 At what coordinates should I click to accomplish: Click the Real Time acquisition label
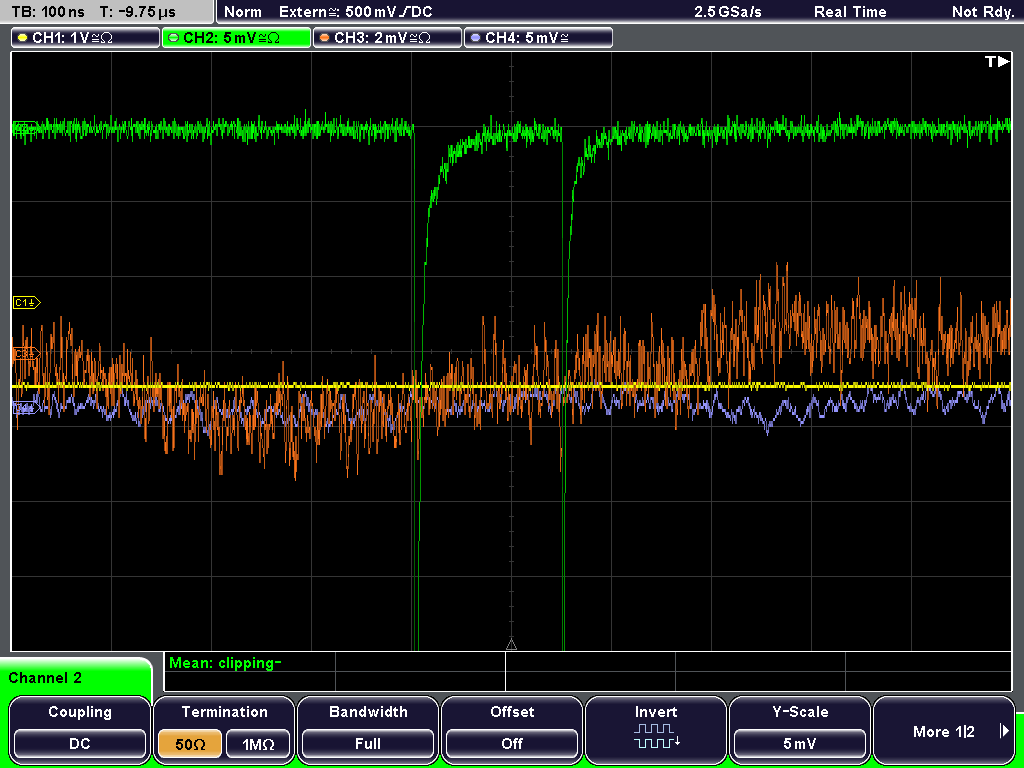pyautogui.click(x=850, y=12)
